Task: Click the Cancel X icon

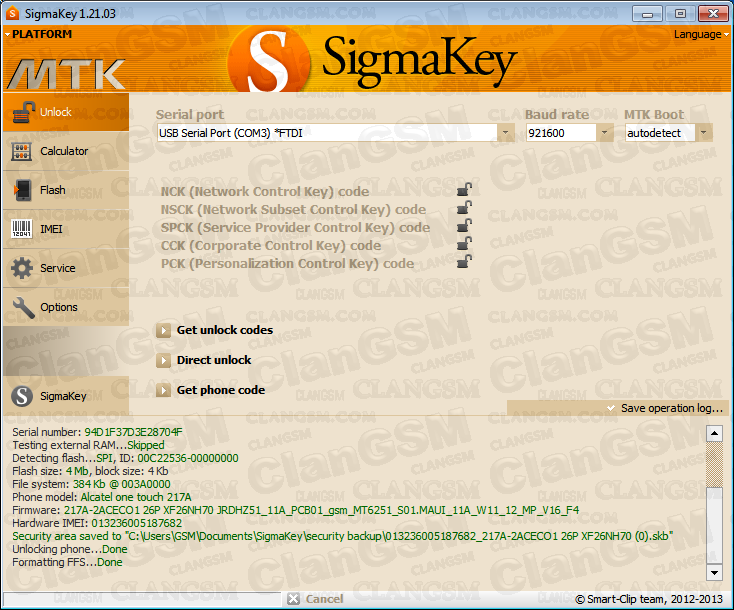Action: (294, 599)
